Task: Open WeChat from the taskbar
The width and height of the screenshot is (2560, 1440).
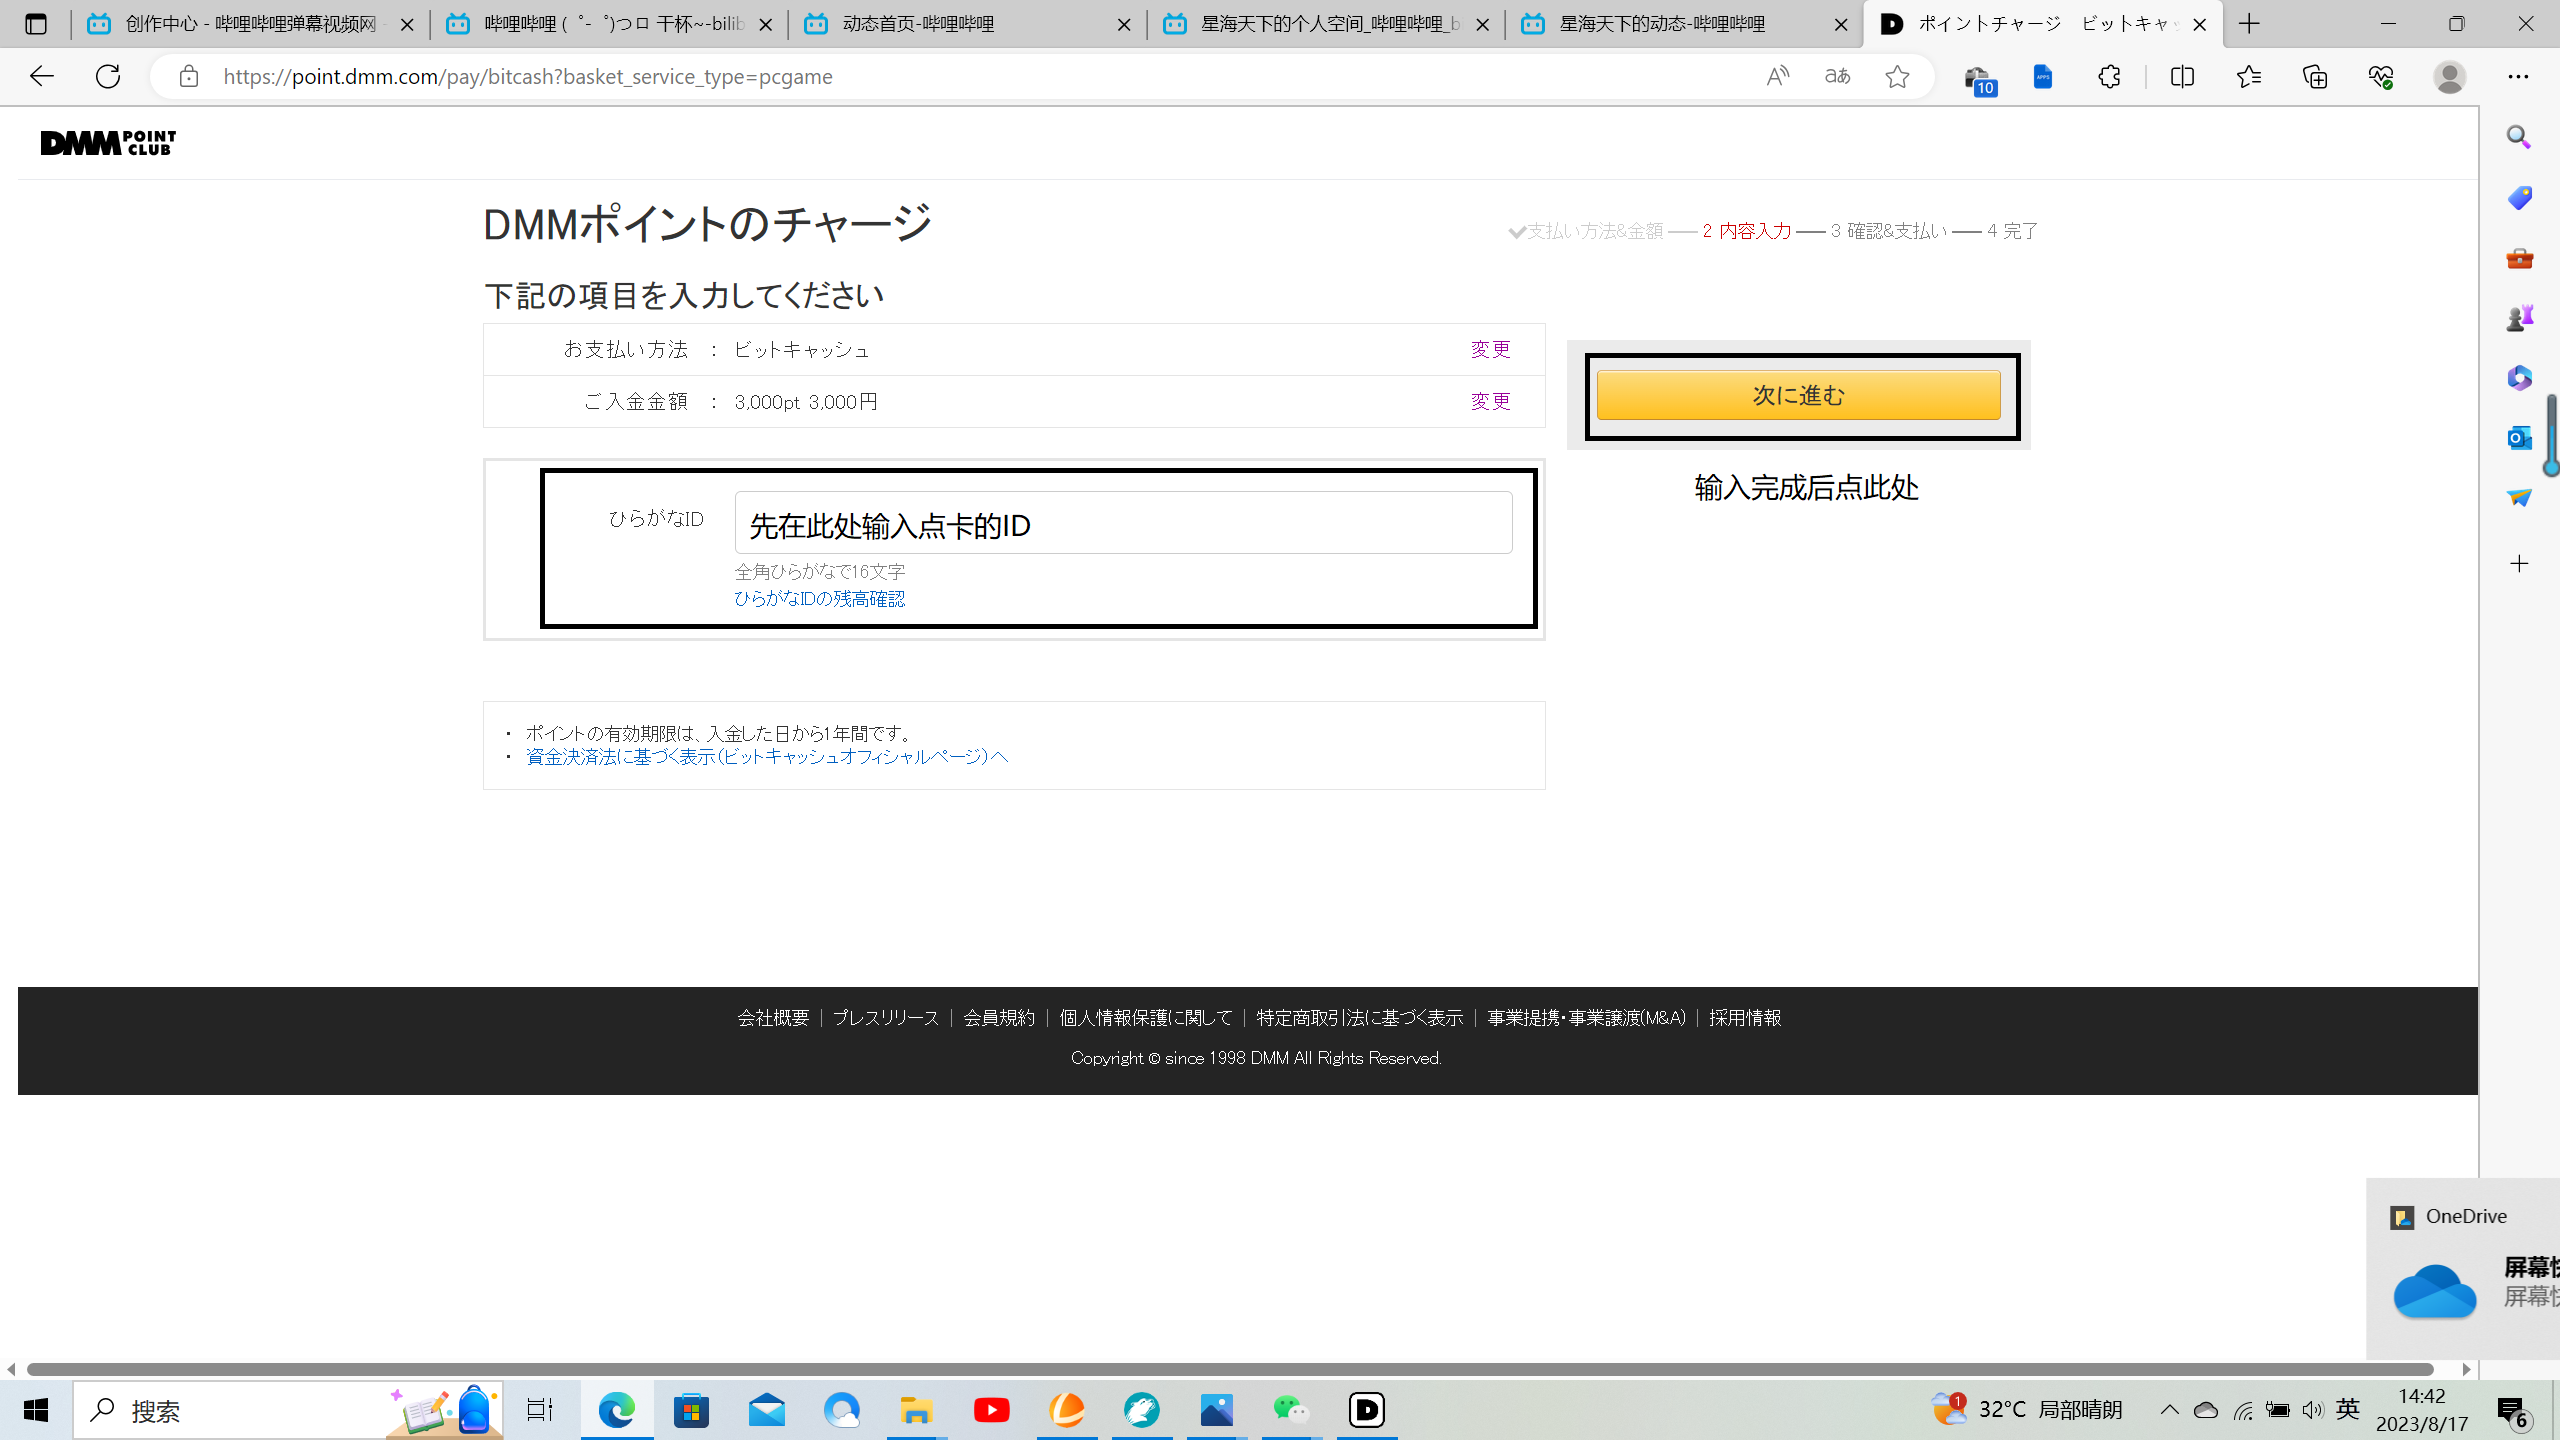Action: [1291, 1410]
